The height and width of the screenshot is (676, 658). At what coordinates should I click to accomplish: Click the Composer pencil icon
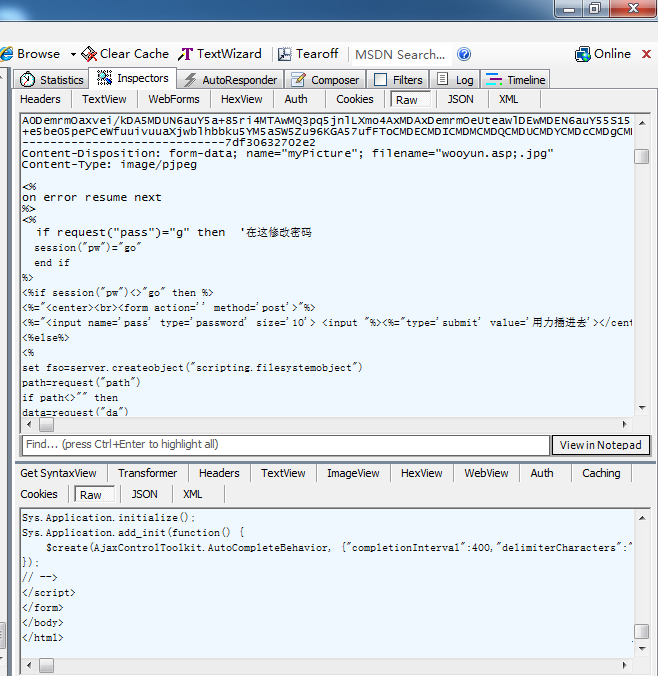298,79
